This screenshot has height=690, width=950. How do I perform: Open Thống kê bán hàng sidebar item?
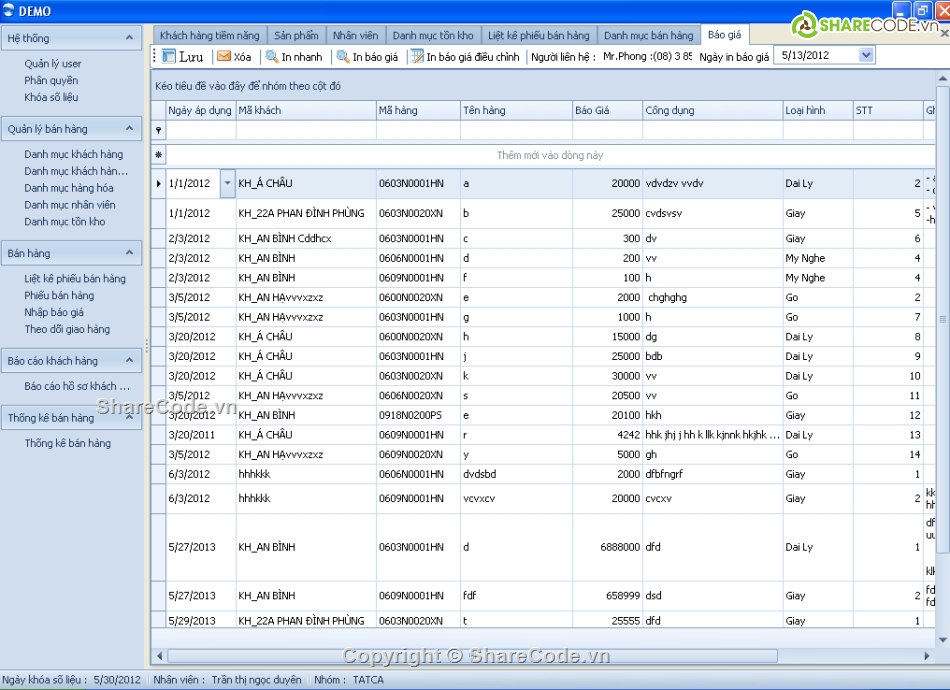[67, 443]
